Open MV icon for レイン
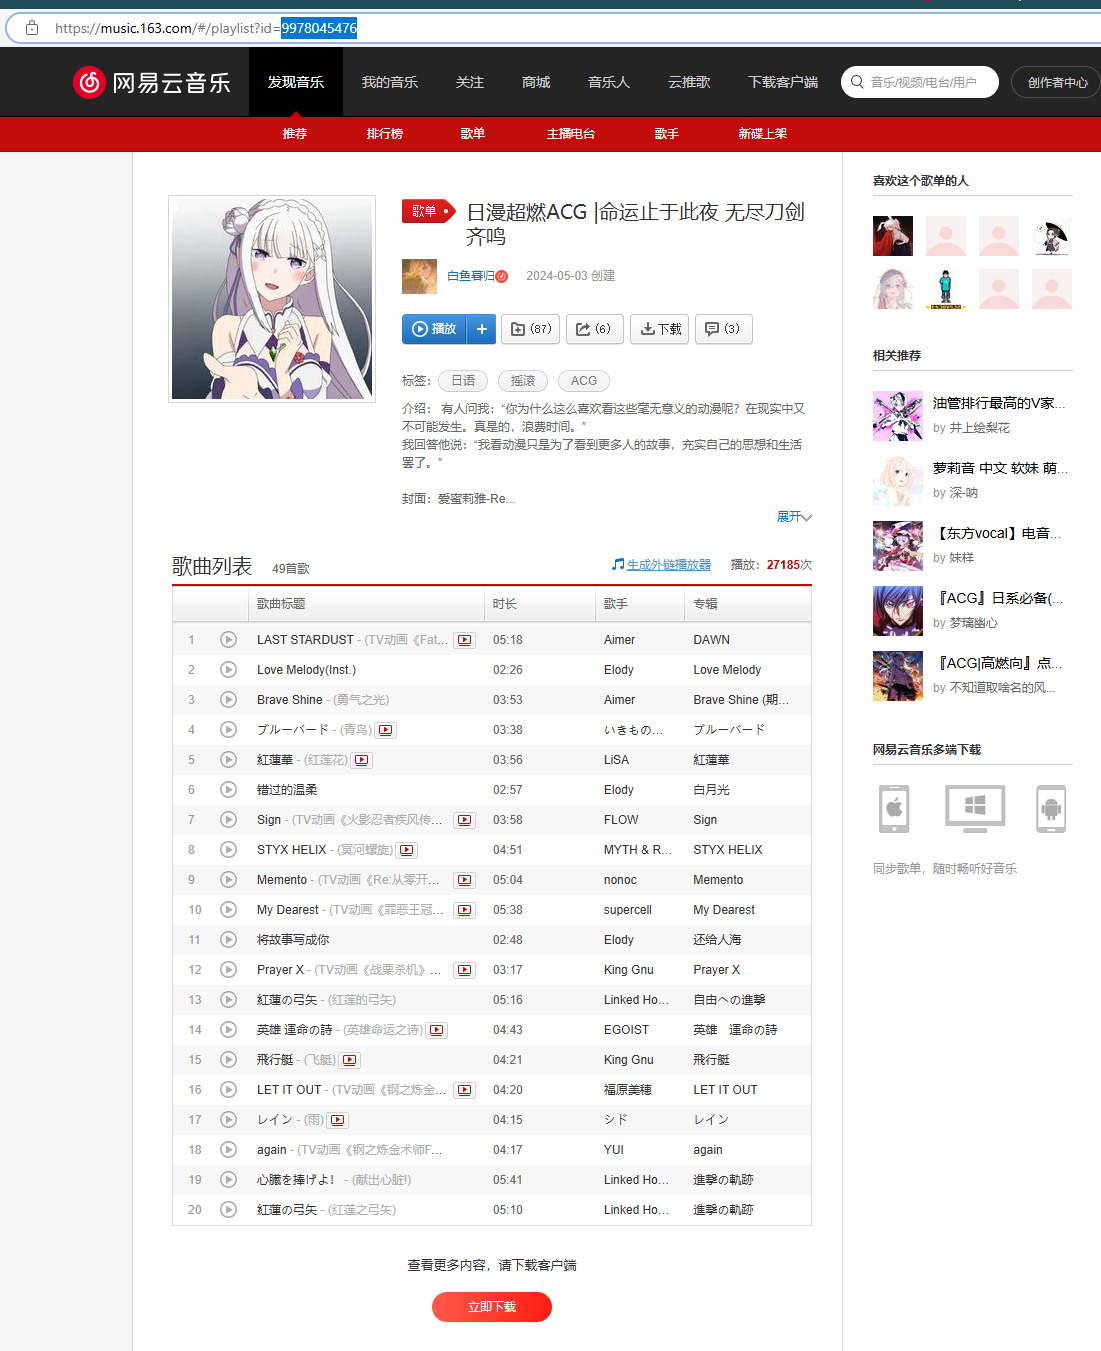This screenshot has width=1101, height=1351. pyautogui.click(x=338, y=1120)
